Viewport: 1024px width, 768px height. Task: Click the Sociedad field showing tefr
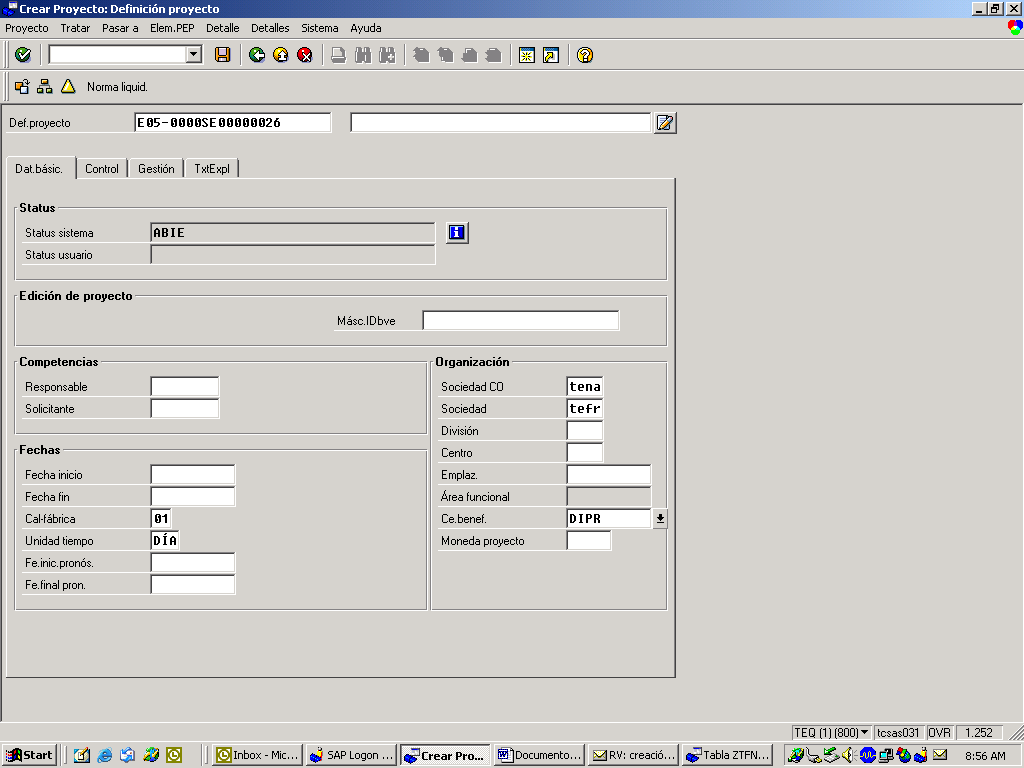pos(584,409)
